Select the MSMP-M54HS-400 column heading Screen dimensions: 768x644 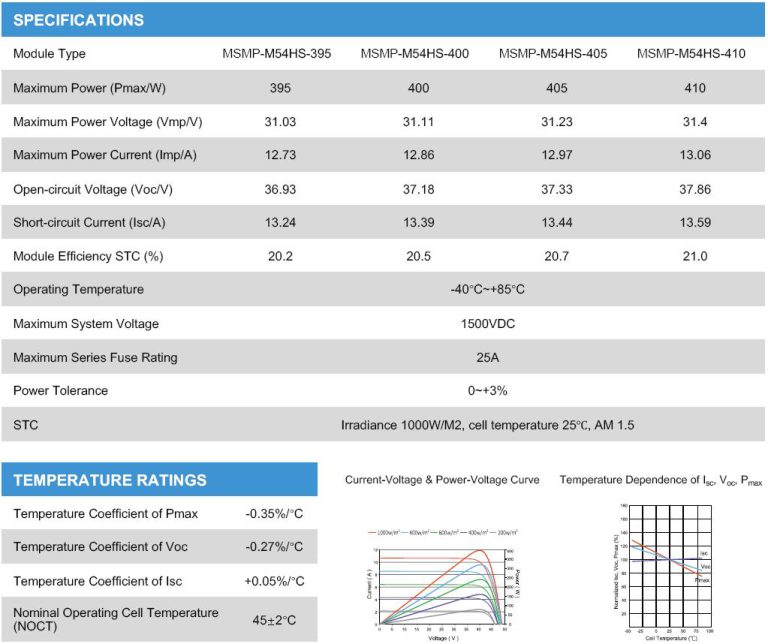point(414,54)
